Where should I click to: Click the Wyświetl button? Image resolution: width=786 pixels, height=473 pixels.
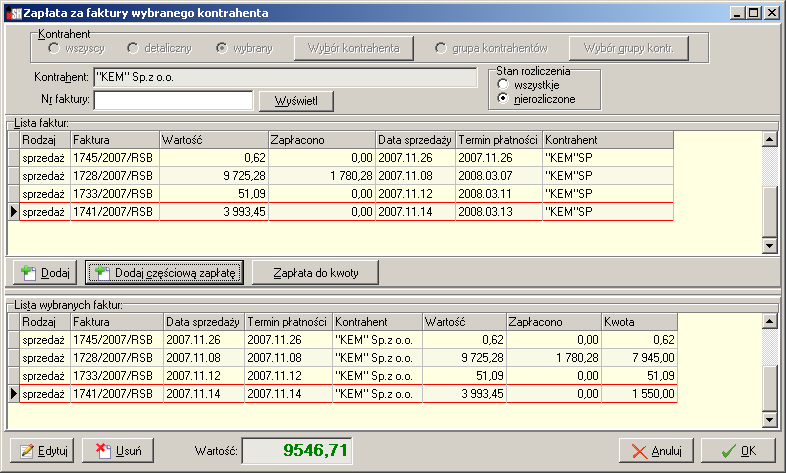[296, 101]
